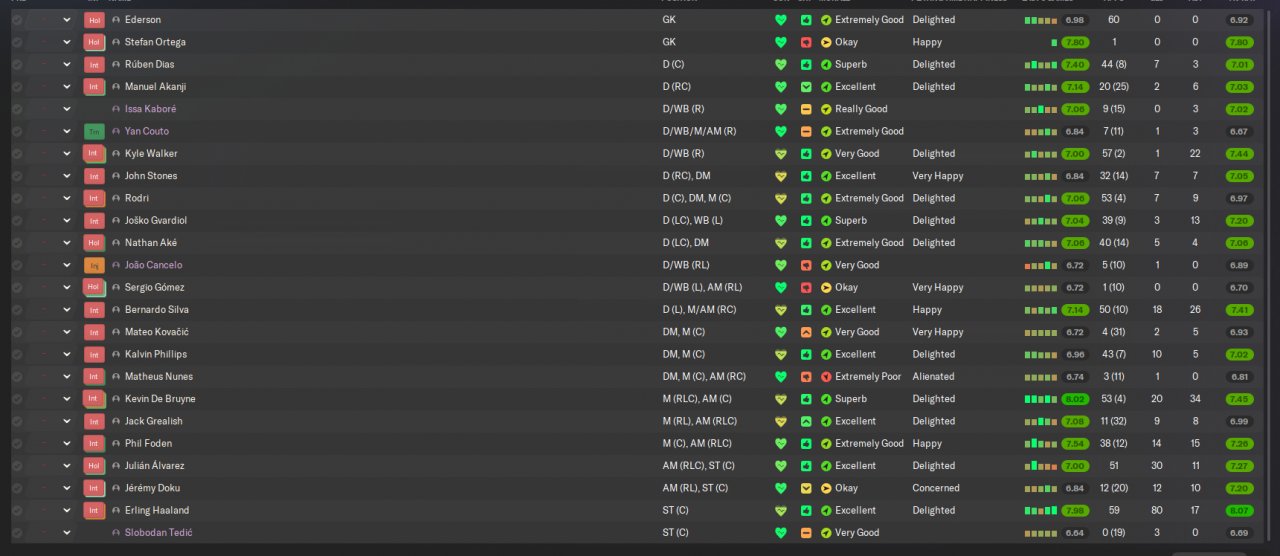Open the chevron dropdown for Mateo Kovačić

point(67,332)
